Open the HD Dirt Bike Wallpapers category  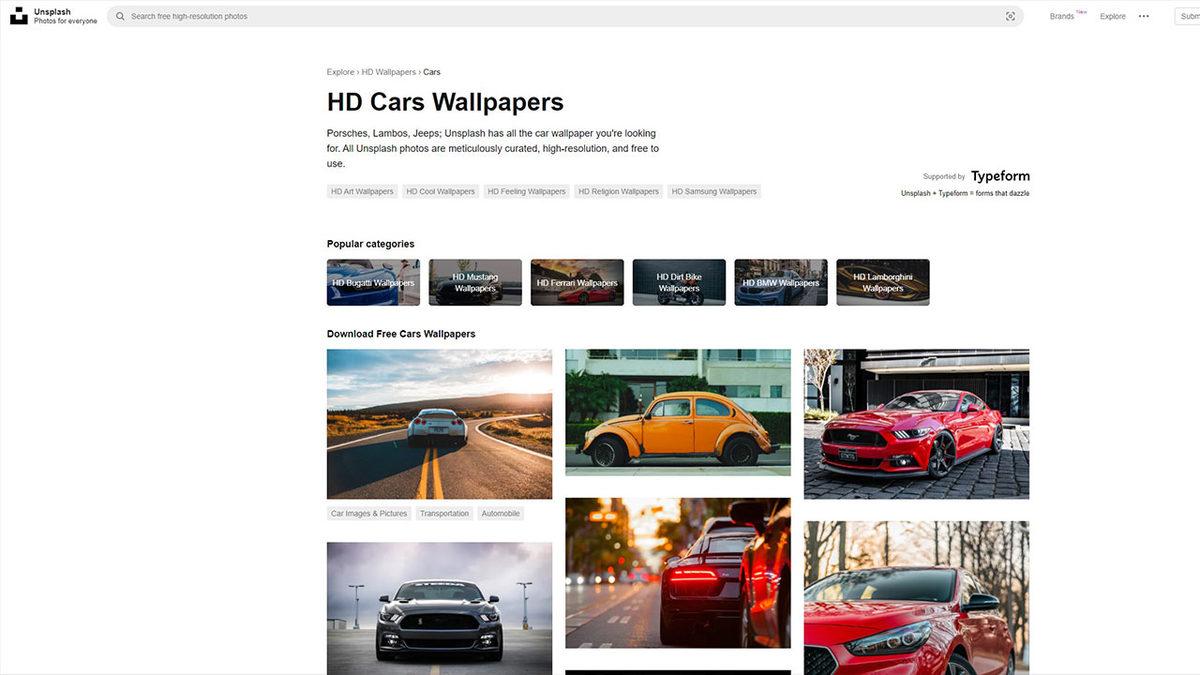[679, 282]
